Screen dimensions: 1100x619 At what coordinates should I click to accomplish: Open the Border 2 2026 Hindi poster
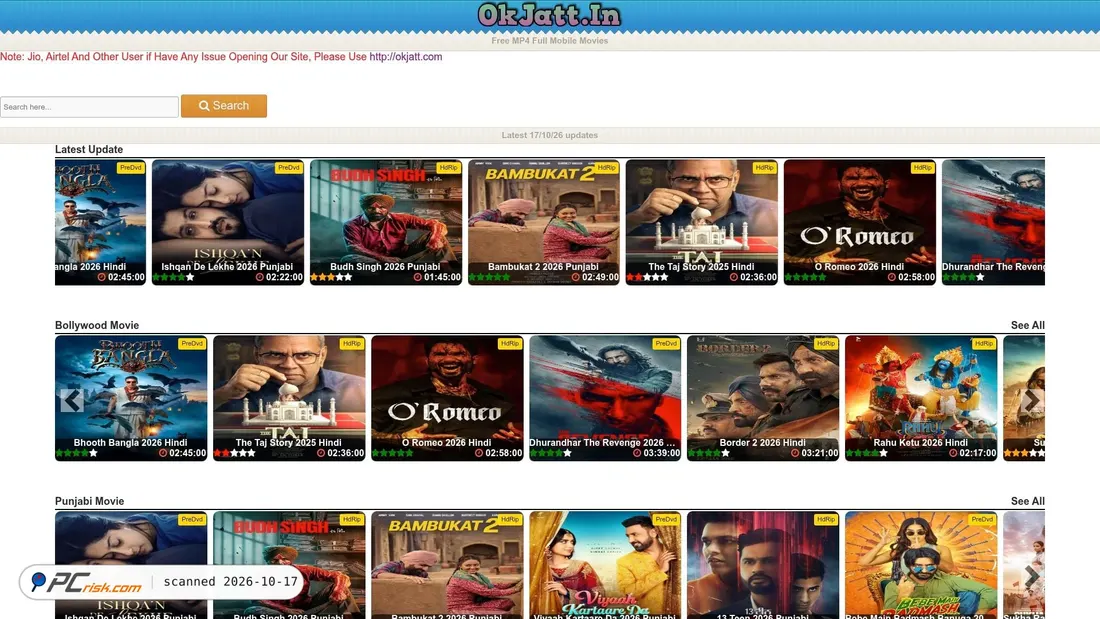pyautogui.click(x=763, y=398)
